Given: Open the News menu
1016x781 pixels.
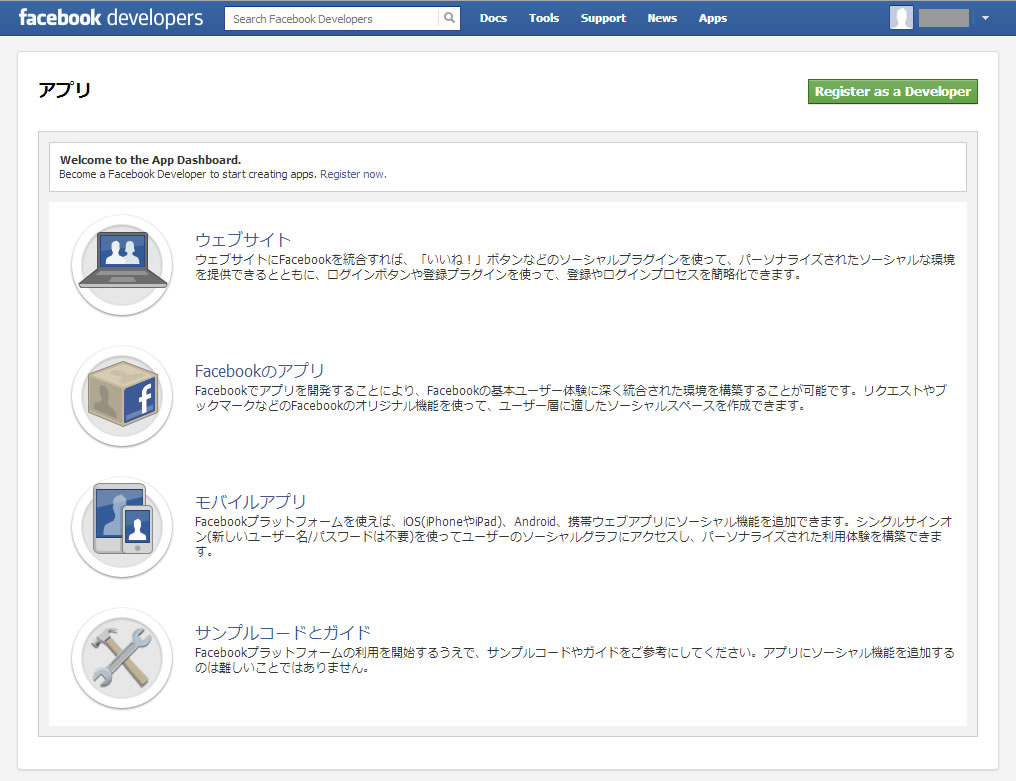Looking at the screenshot, I should pyautogui.click(x=662, y=18).
